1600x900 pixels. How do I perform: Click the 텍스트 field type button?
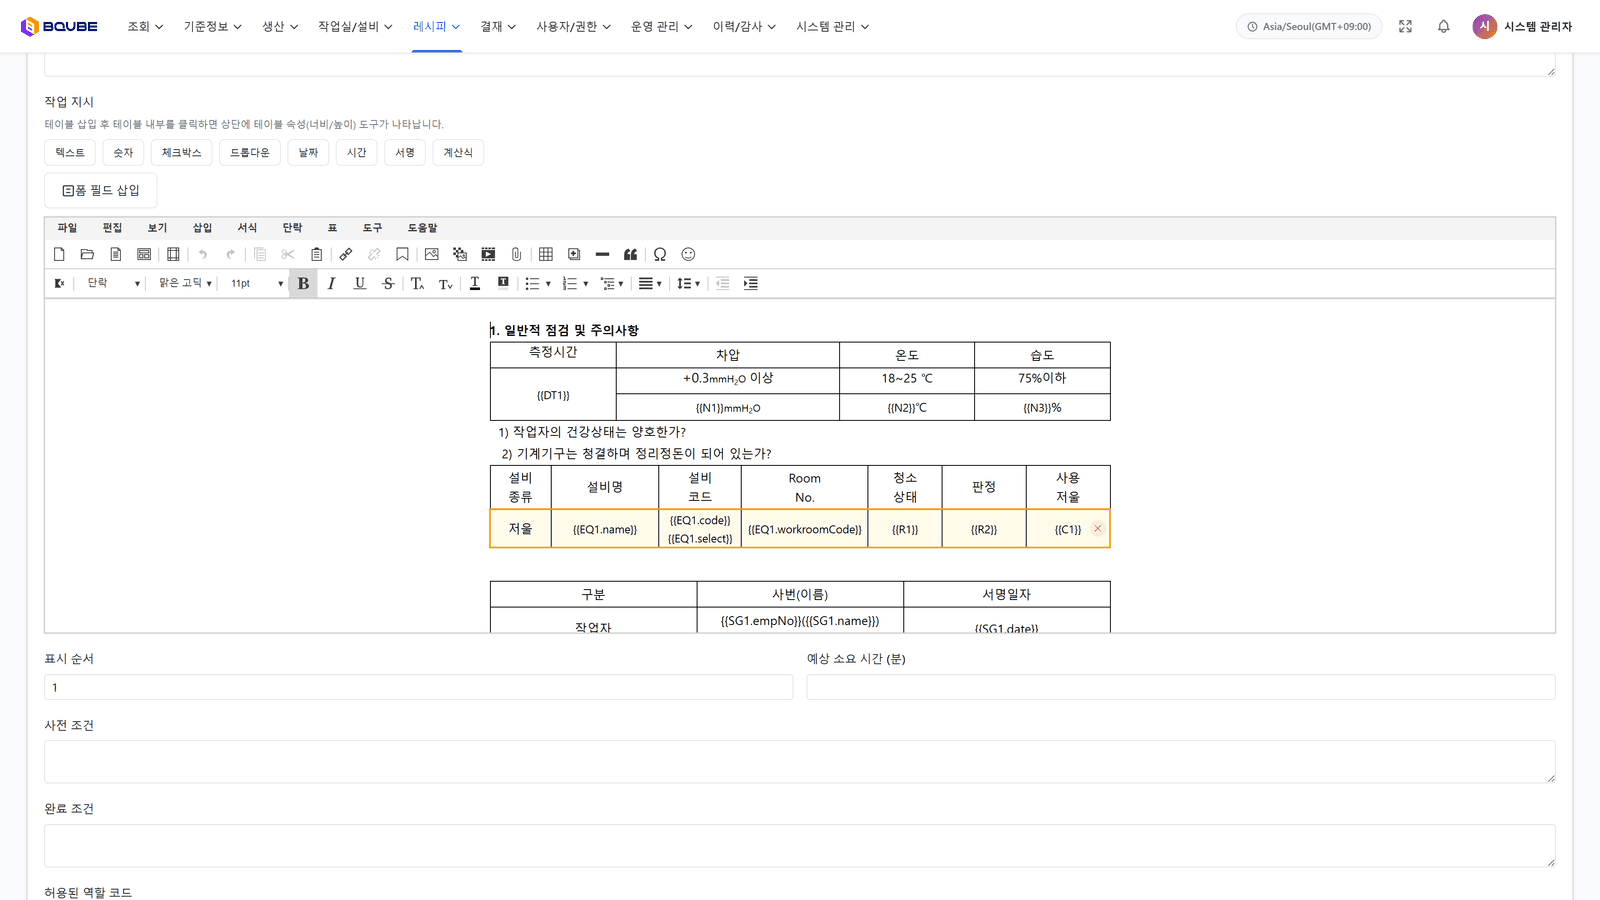tap(70, 153)
